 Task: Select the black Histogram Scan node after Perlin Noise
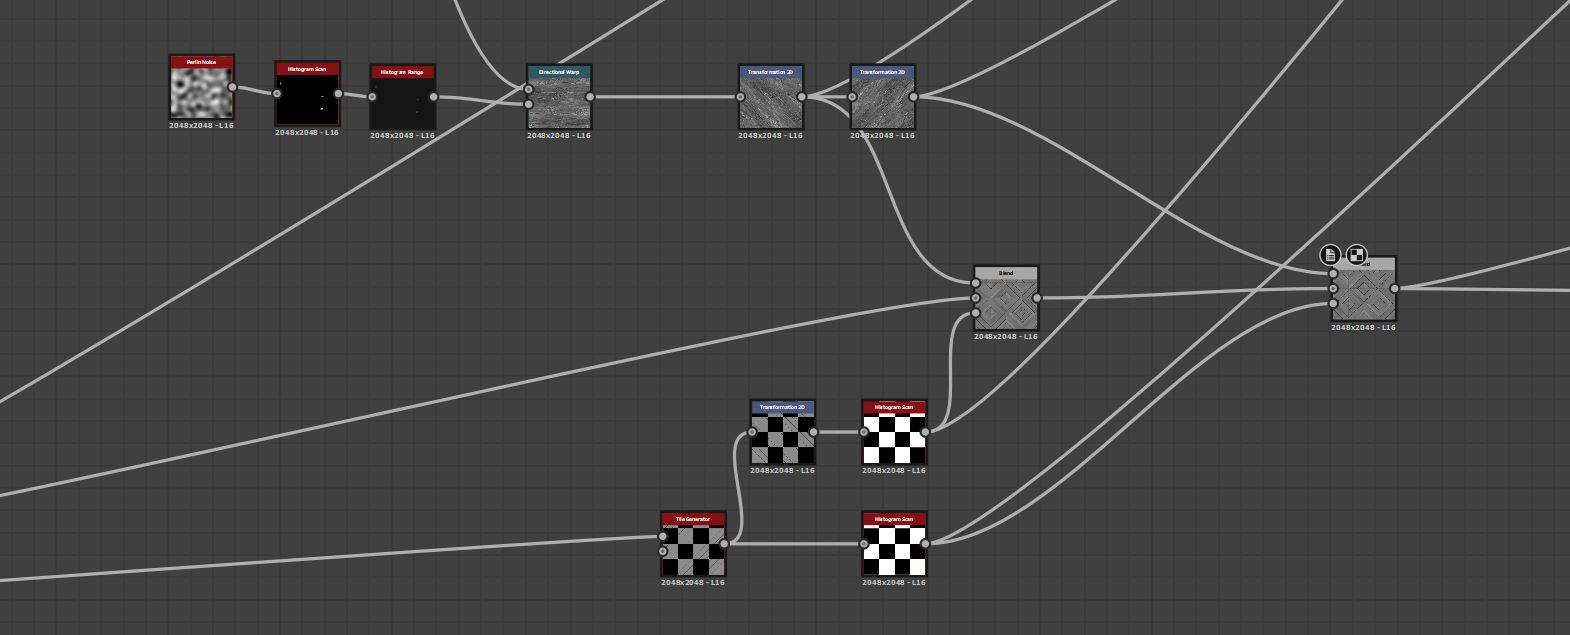click(x=307, y=94)
